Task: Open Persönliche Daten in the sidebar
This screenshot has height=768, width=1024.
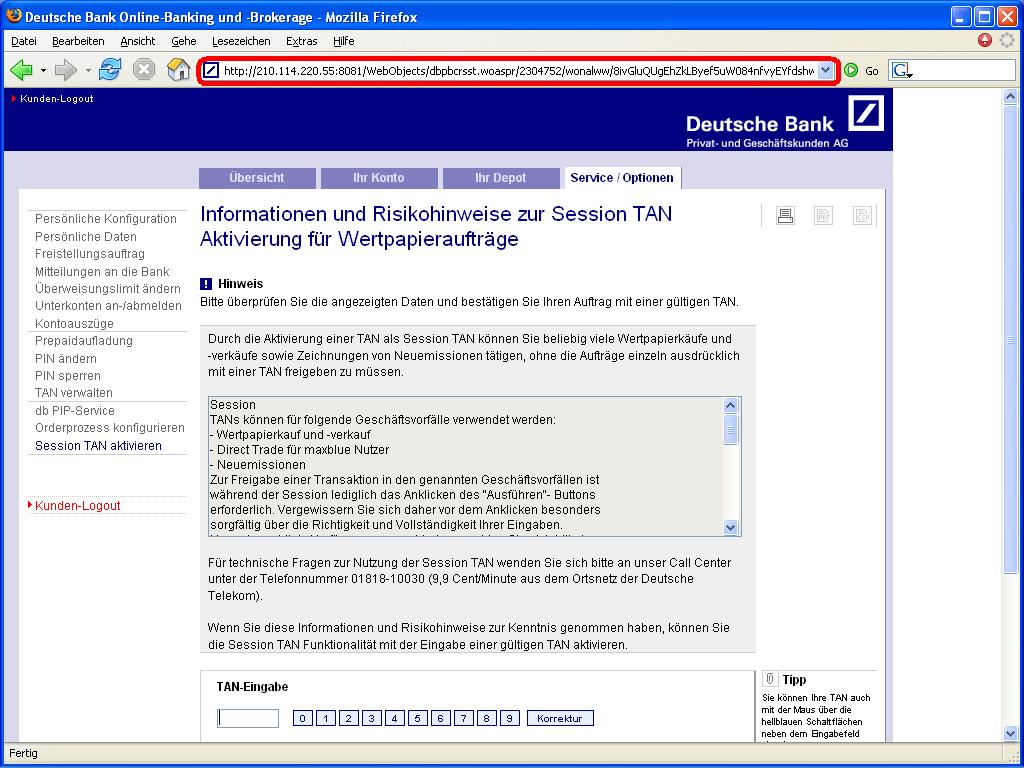Action: click(86, 236)
